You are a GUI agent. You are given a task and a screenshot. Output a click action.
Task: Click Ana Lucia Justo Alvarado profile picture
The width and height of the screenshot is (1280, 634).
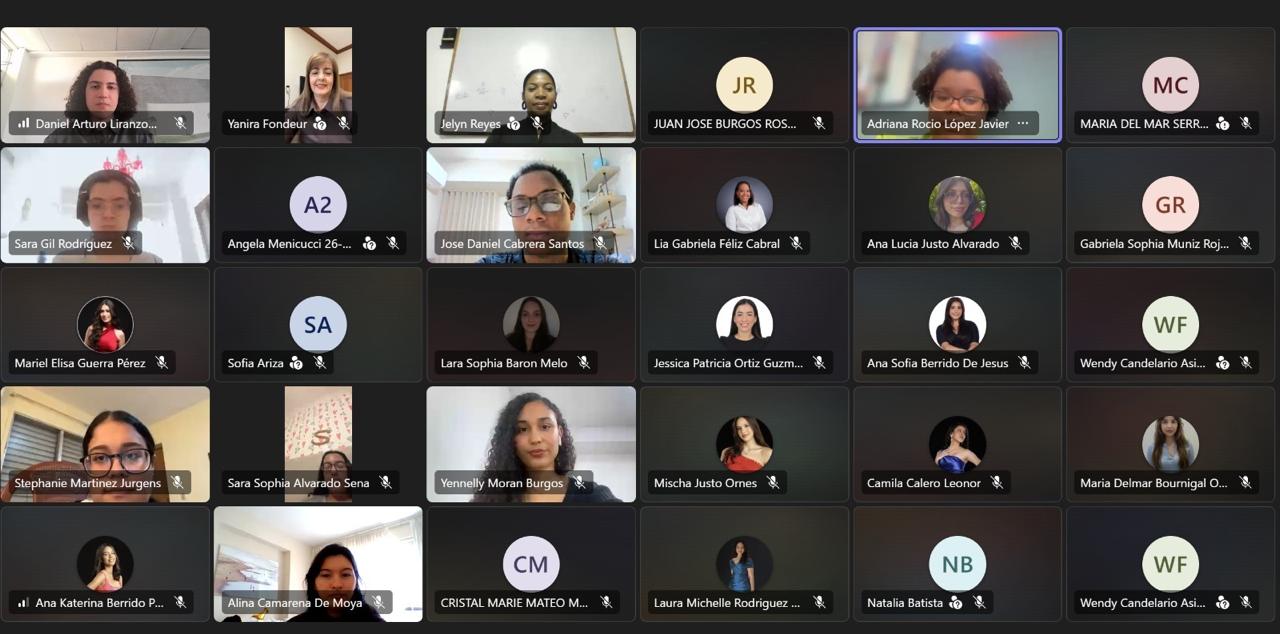957,205
